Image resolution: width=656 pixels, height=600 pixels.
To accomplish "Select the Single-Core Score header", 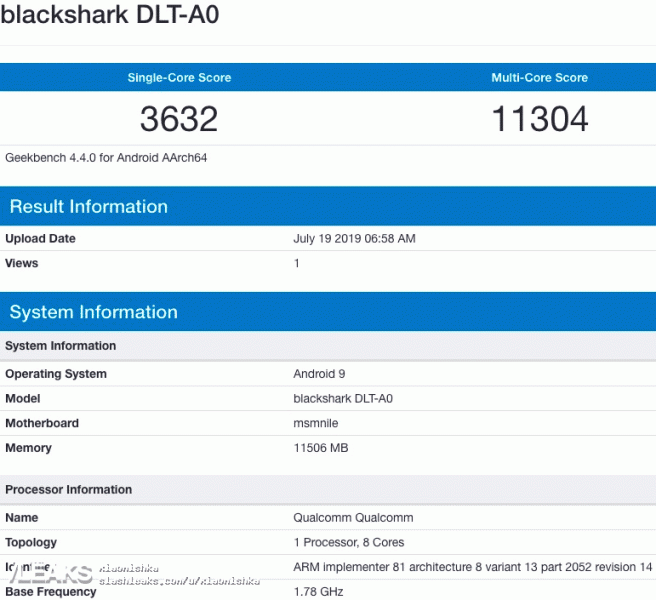I will [x=179, y=77].
